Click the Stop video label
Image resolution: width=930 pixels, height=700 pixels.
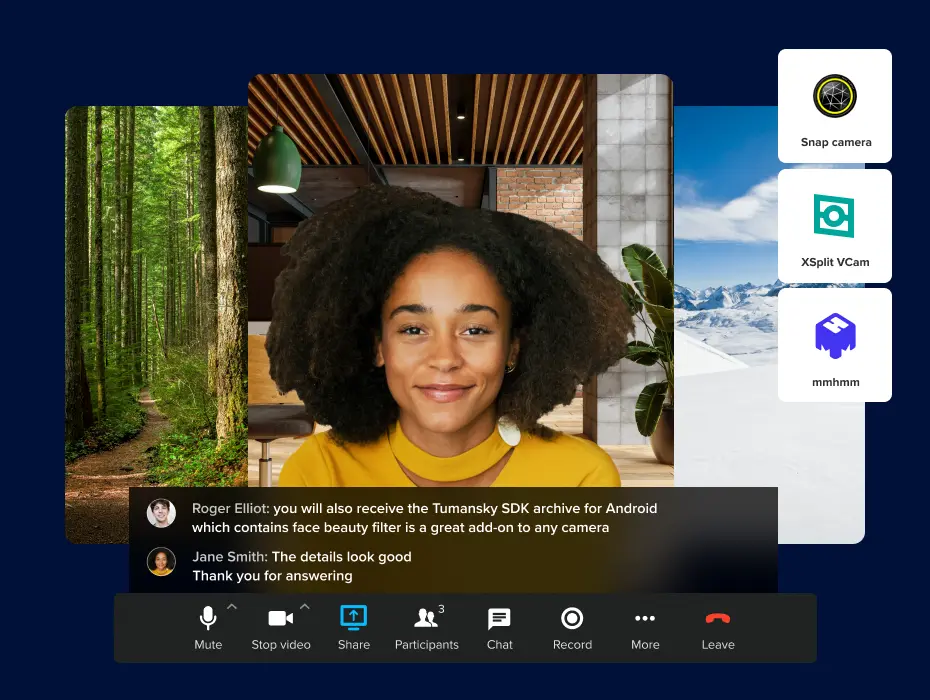[281, 645]
